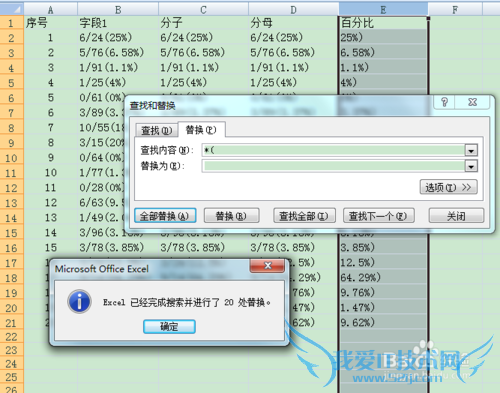Viewport: 500px width, 393px height.
Task: Select the 替换 tab
Action: [x=201, y=129]
